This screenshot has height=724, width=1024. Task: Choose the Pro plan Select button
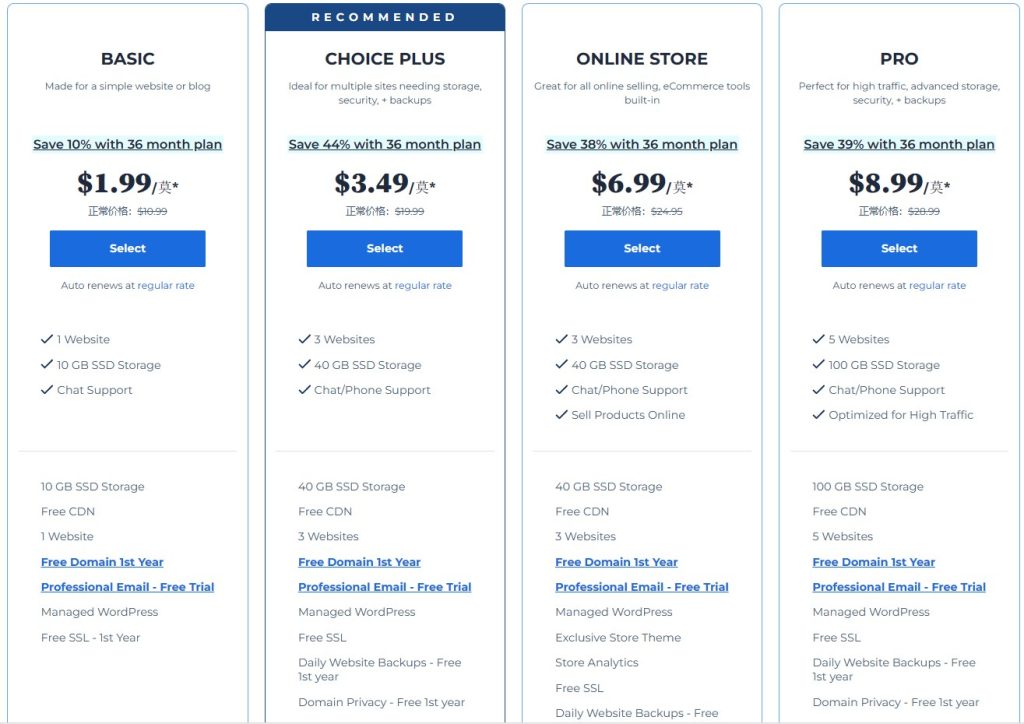tap(899, 249)
